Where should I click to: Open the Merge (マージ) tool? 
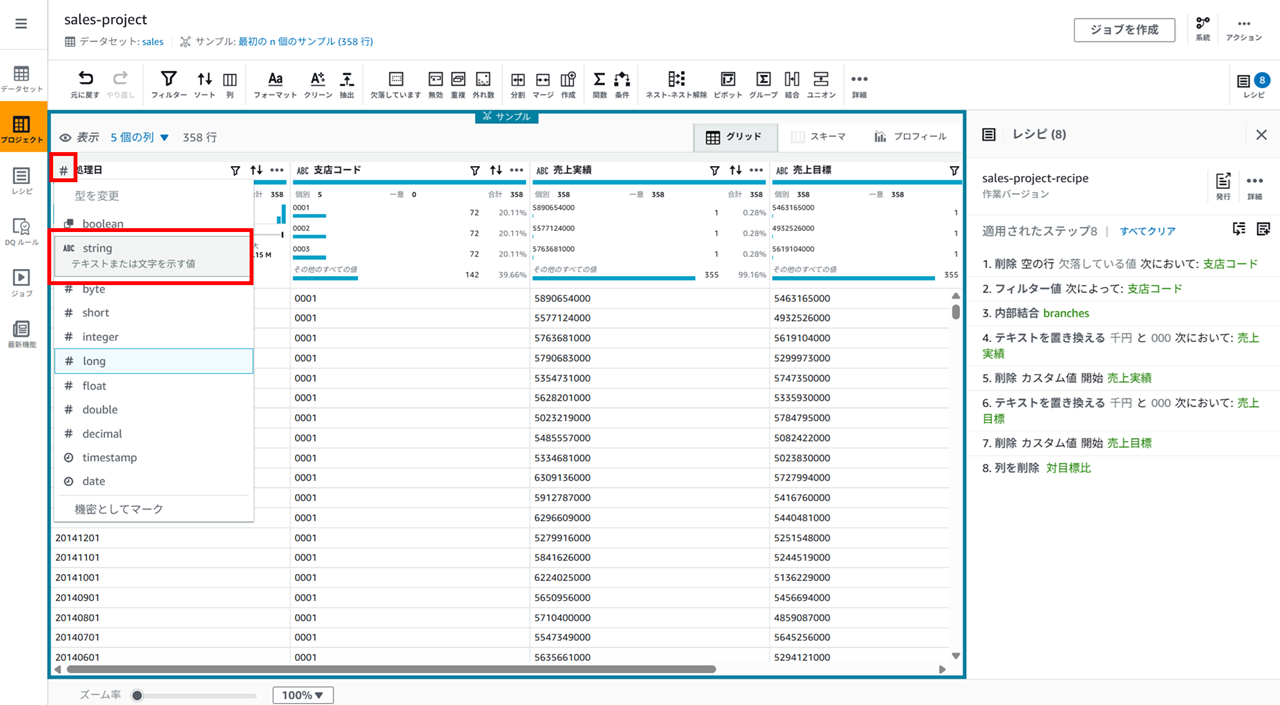click(543, 84)
